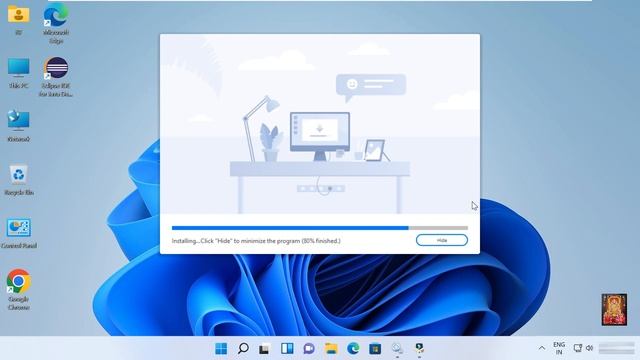
Task: Open the Eclipse IDE desktop shortcut
Action: point(56,77)
